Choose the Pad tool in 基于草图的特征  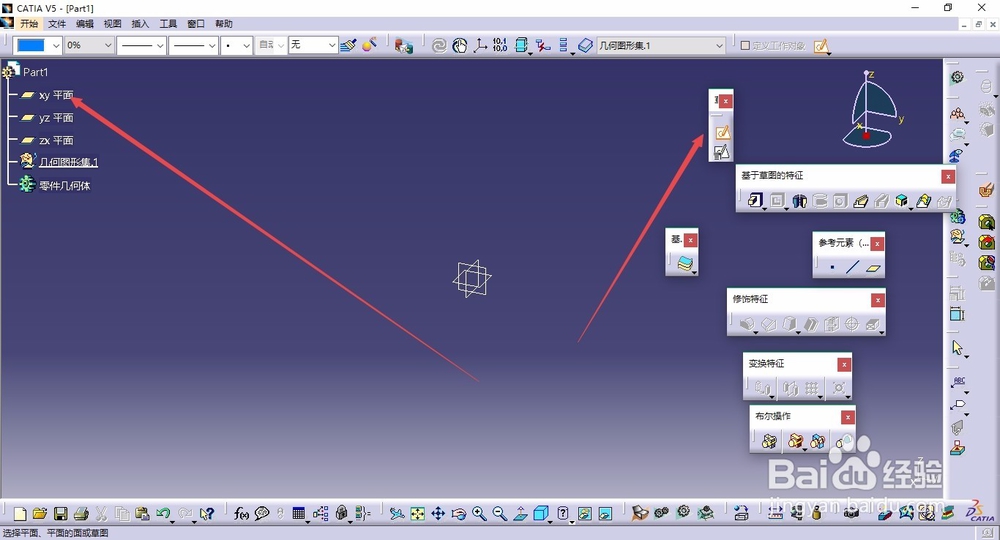[755, 201]
